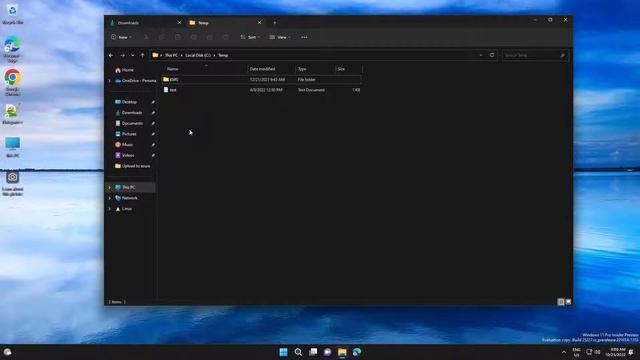Close the Temp tab
The height and width of the screenshot is (360, 640).
pyautogui.click(x=259, y=23)
